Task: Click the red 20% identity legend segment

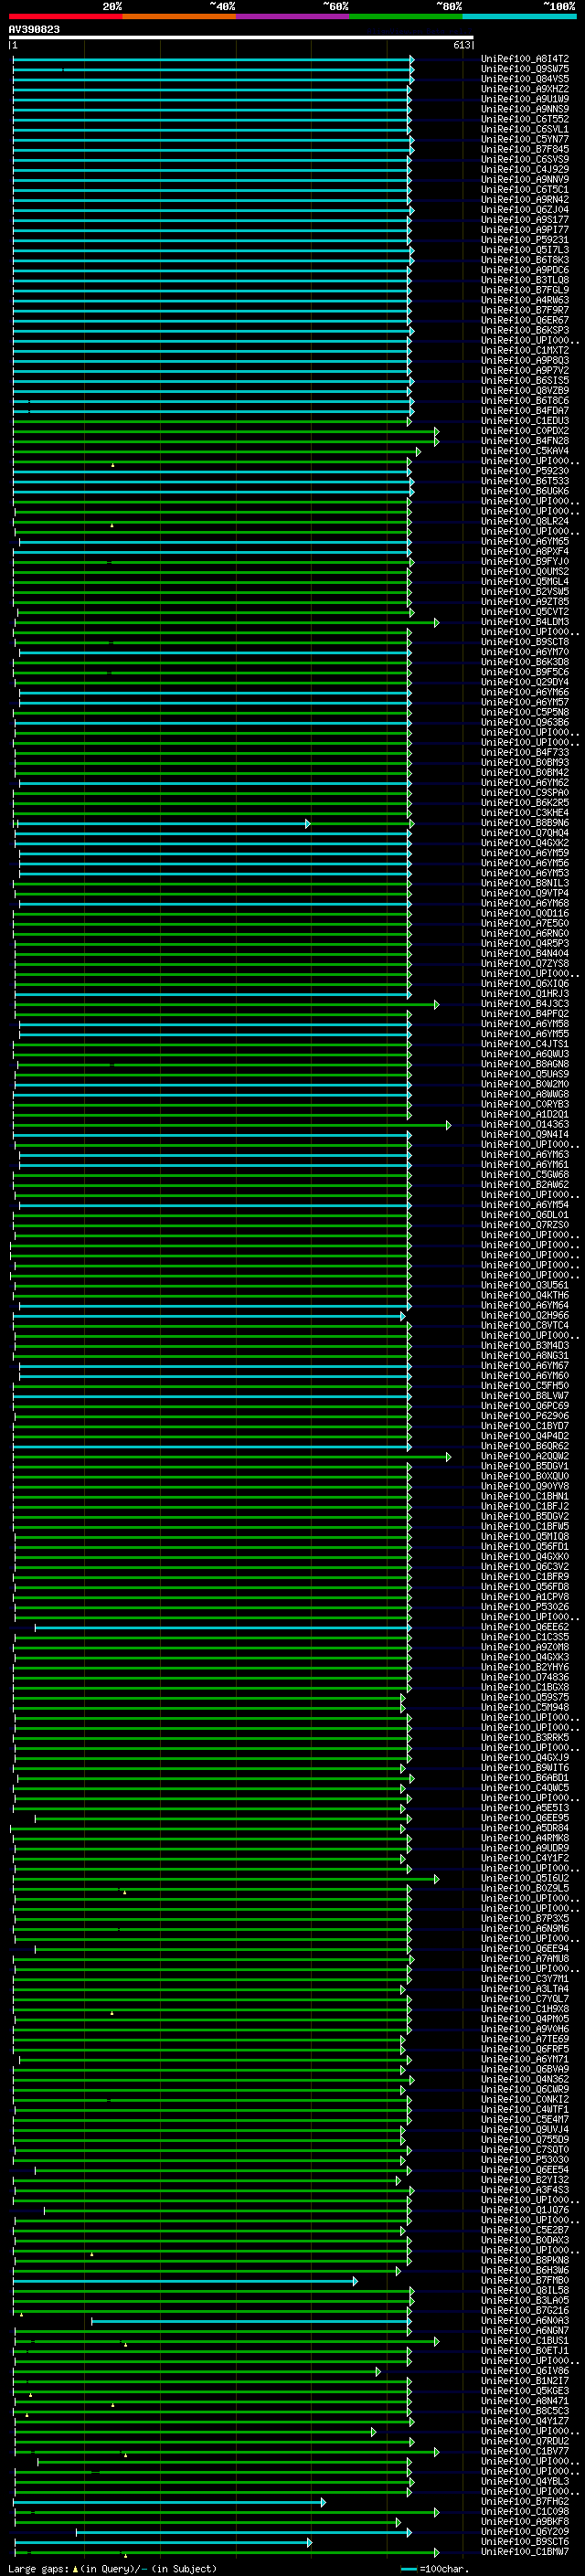Action: click(x=65, y=16)
